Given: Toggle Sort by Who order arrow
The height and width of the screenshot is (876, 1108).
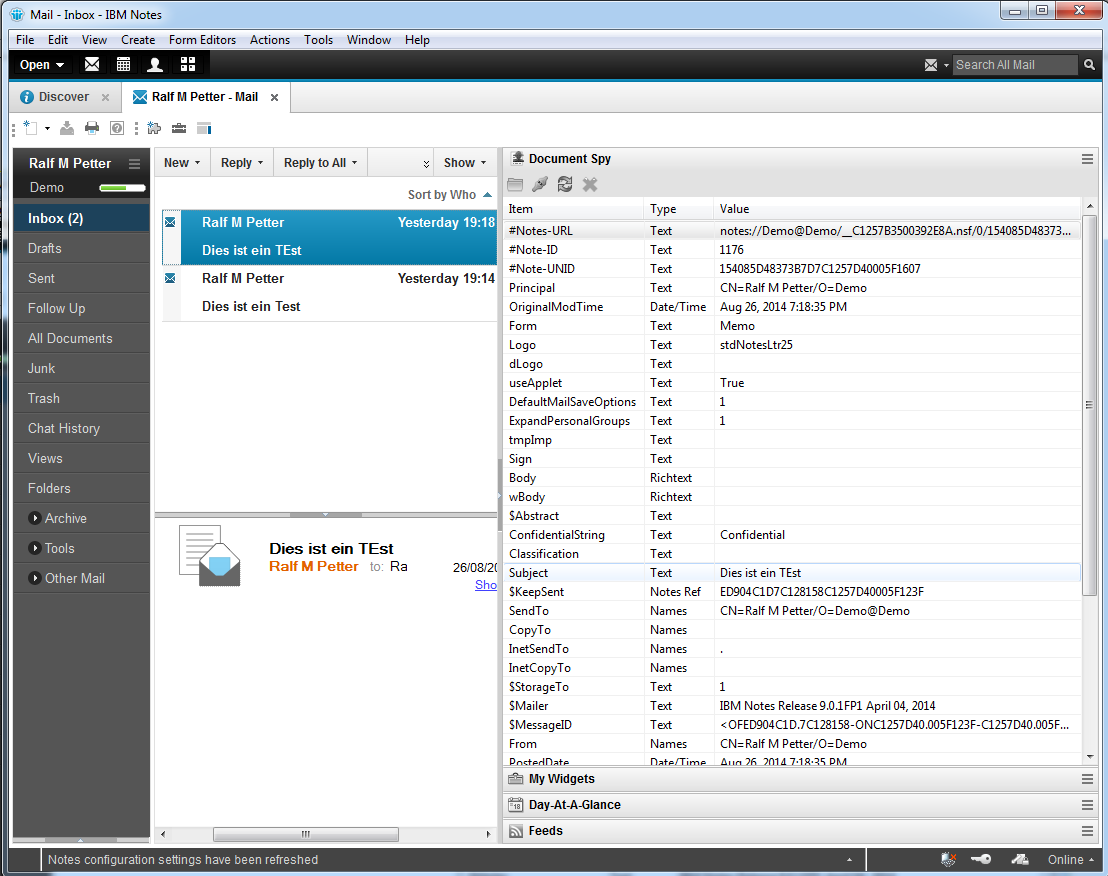Looking at the screenshot, I should [x=487, y=195].
